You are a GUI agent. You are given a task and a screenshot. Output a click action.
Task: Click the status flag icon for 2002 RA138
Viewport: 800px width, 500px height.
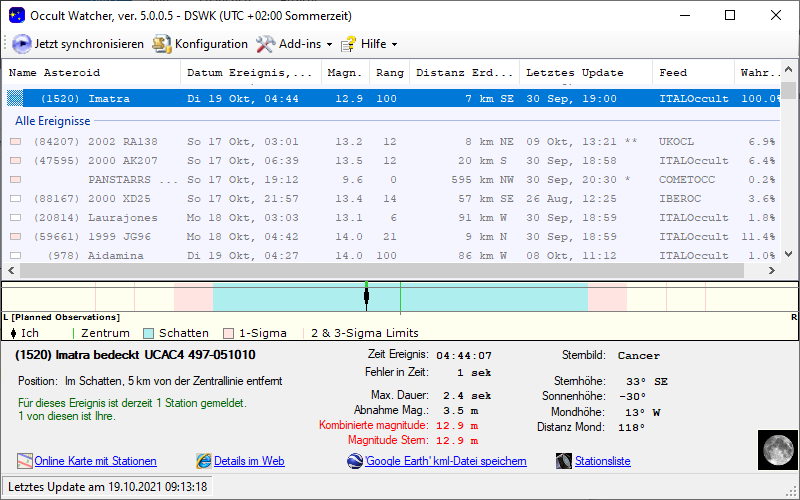pos(15,142)
